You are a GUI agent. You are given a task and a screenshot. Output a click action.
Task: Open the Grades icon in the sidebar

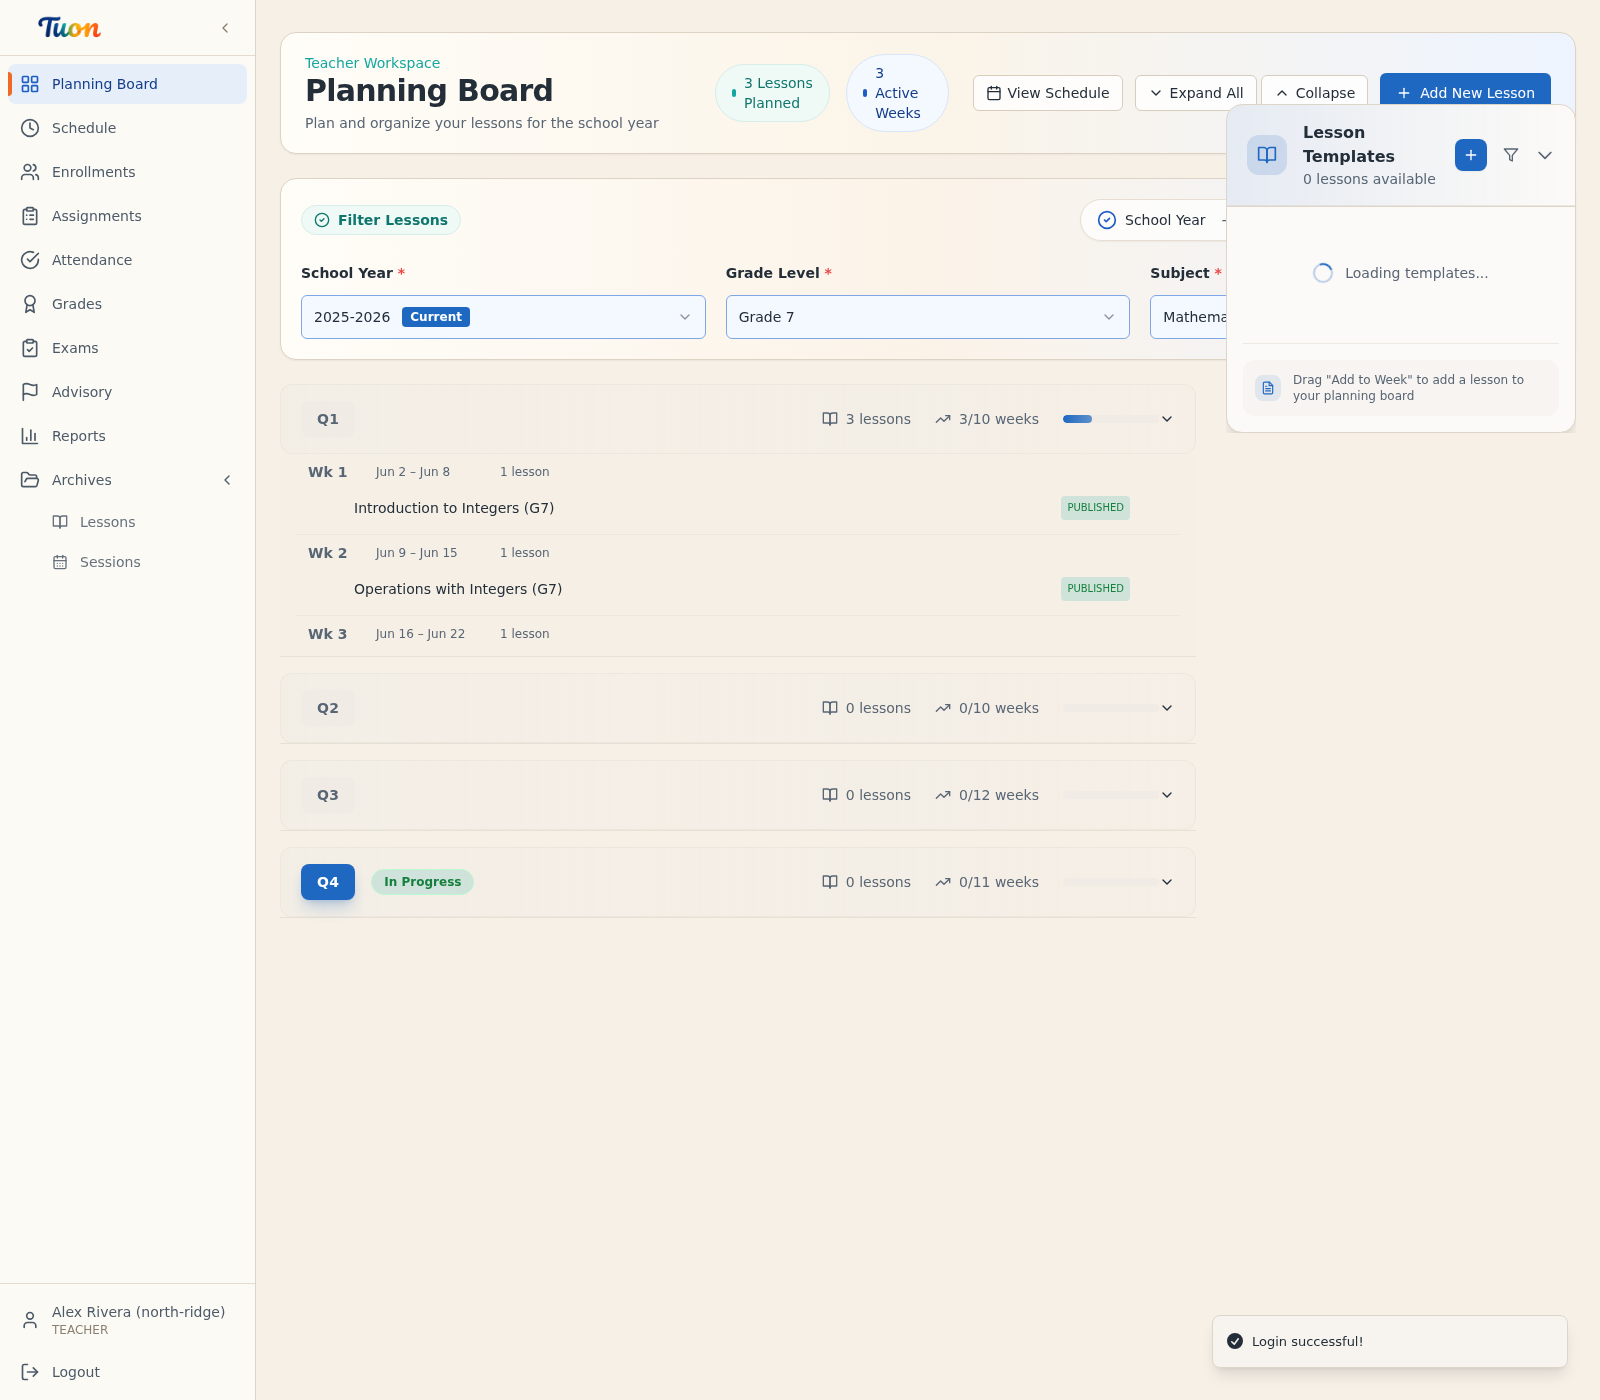(x=30, y=304)
